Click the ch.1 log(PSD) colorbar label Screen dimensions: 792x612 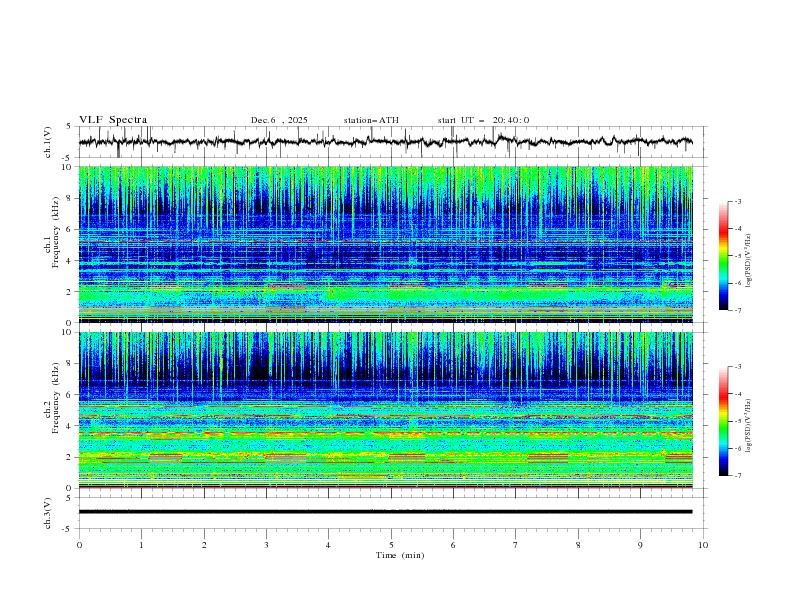[x=748, y=261]
